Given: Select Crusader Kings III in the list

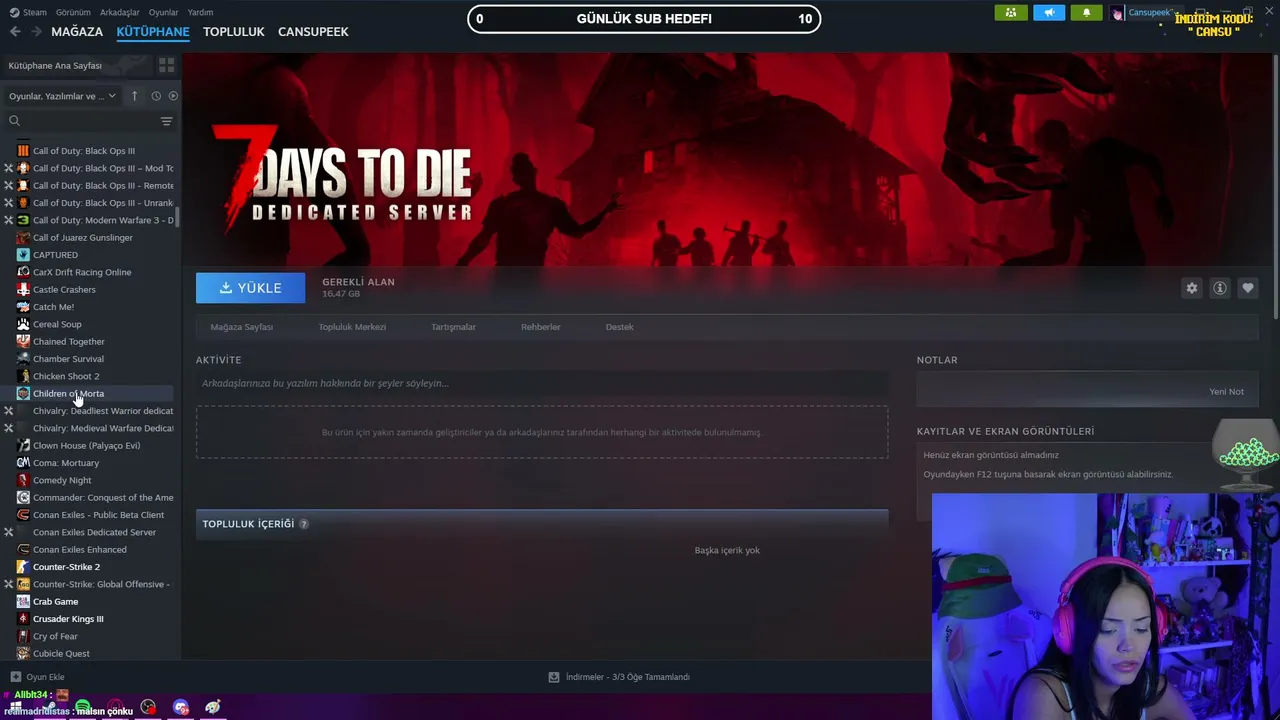Looking at the screenshot, I should tap(68, 619).
